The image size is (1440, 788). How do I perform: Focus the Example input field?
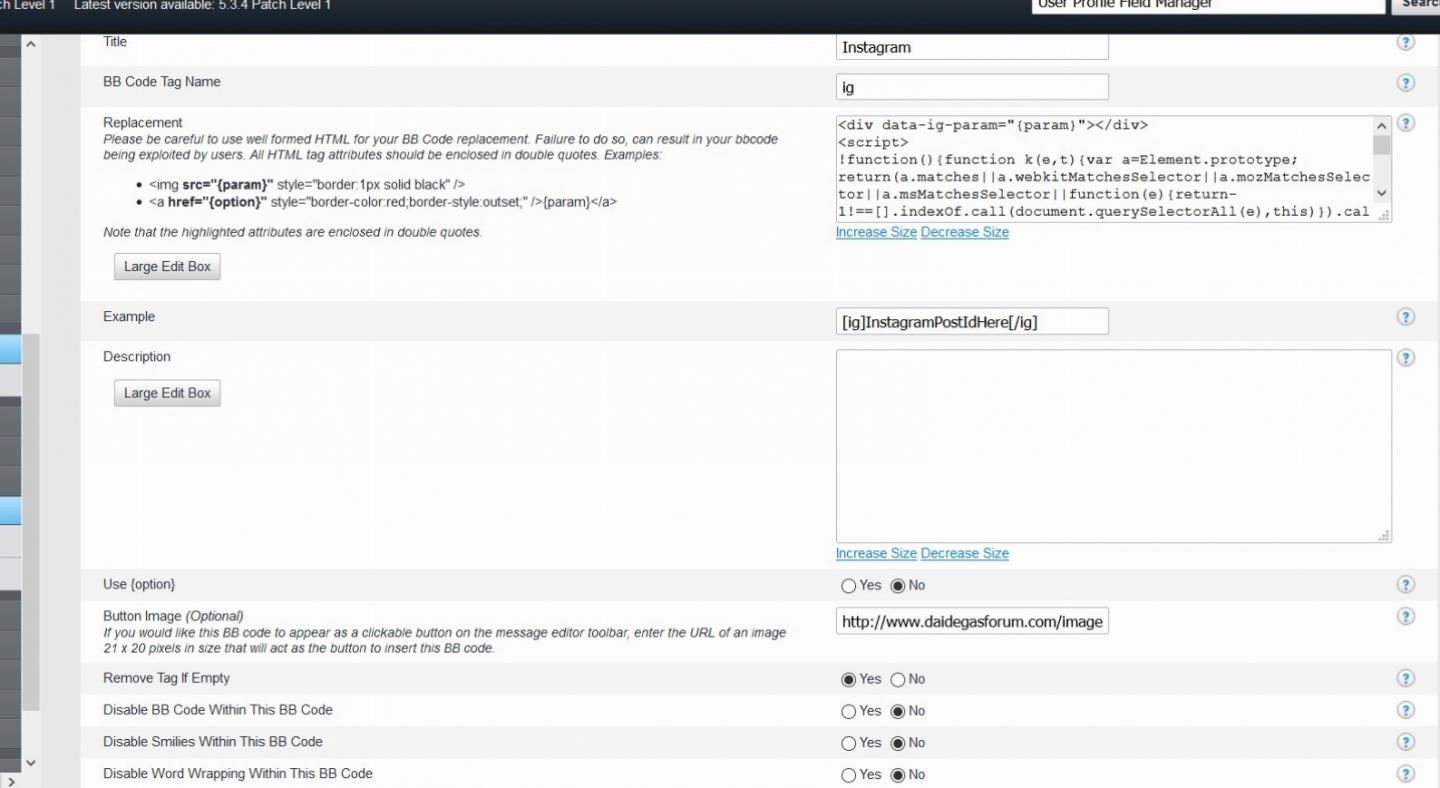pos(972,321)
